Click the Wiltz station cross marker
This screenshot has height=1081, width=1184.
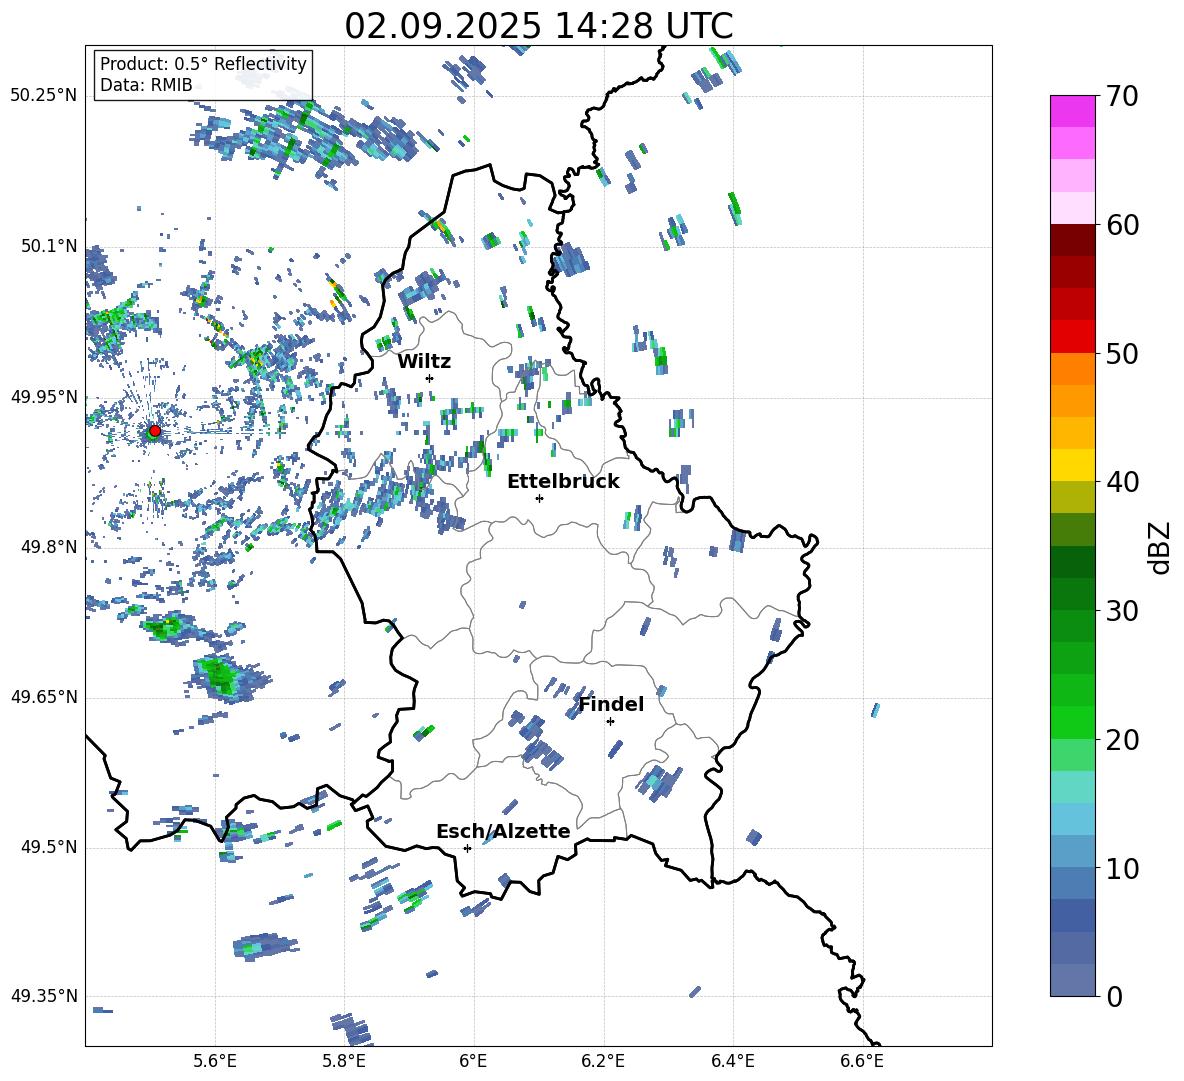coord(430,378)
